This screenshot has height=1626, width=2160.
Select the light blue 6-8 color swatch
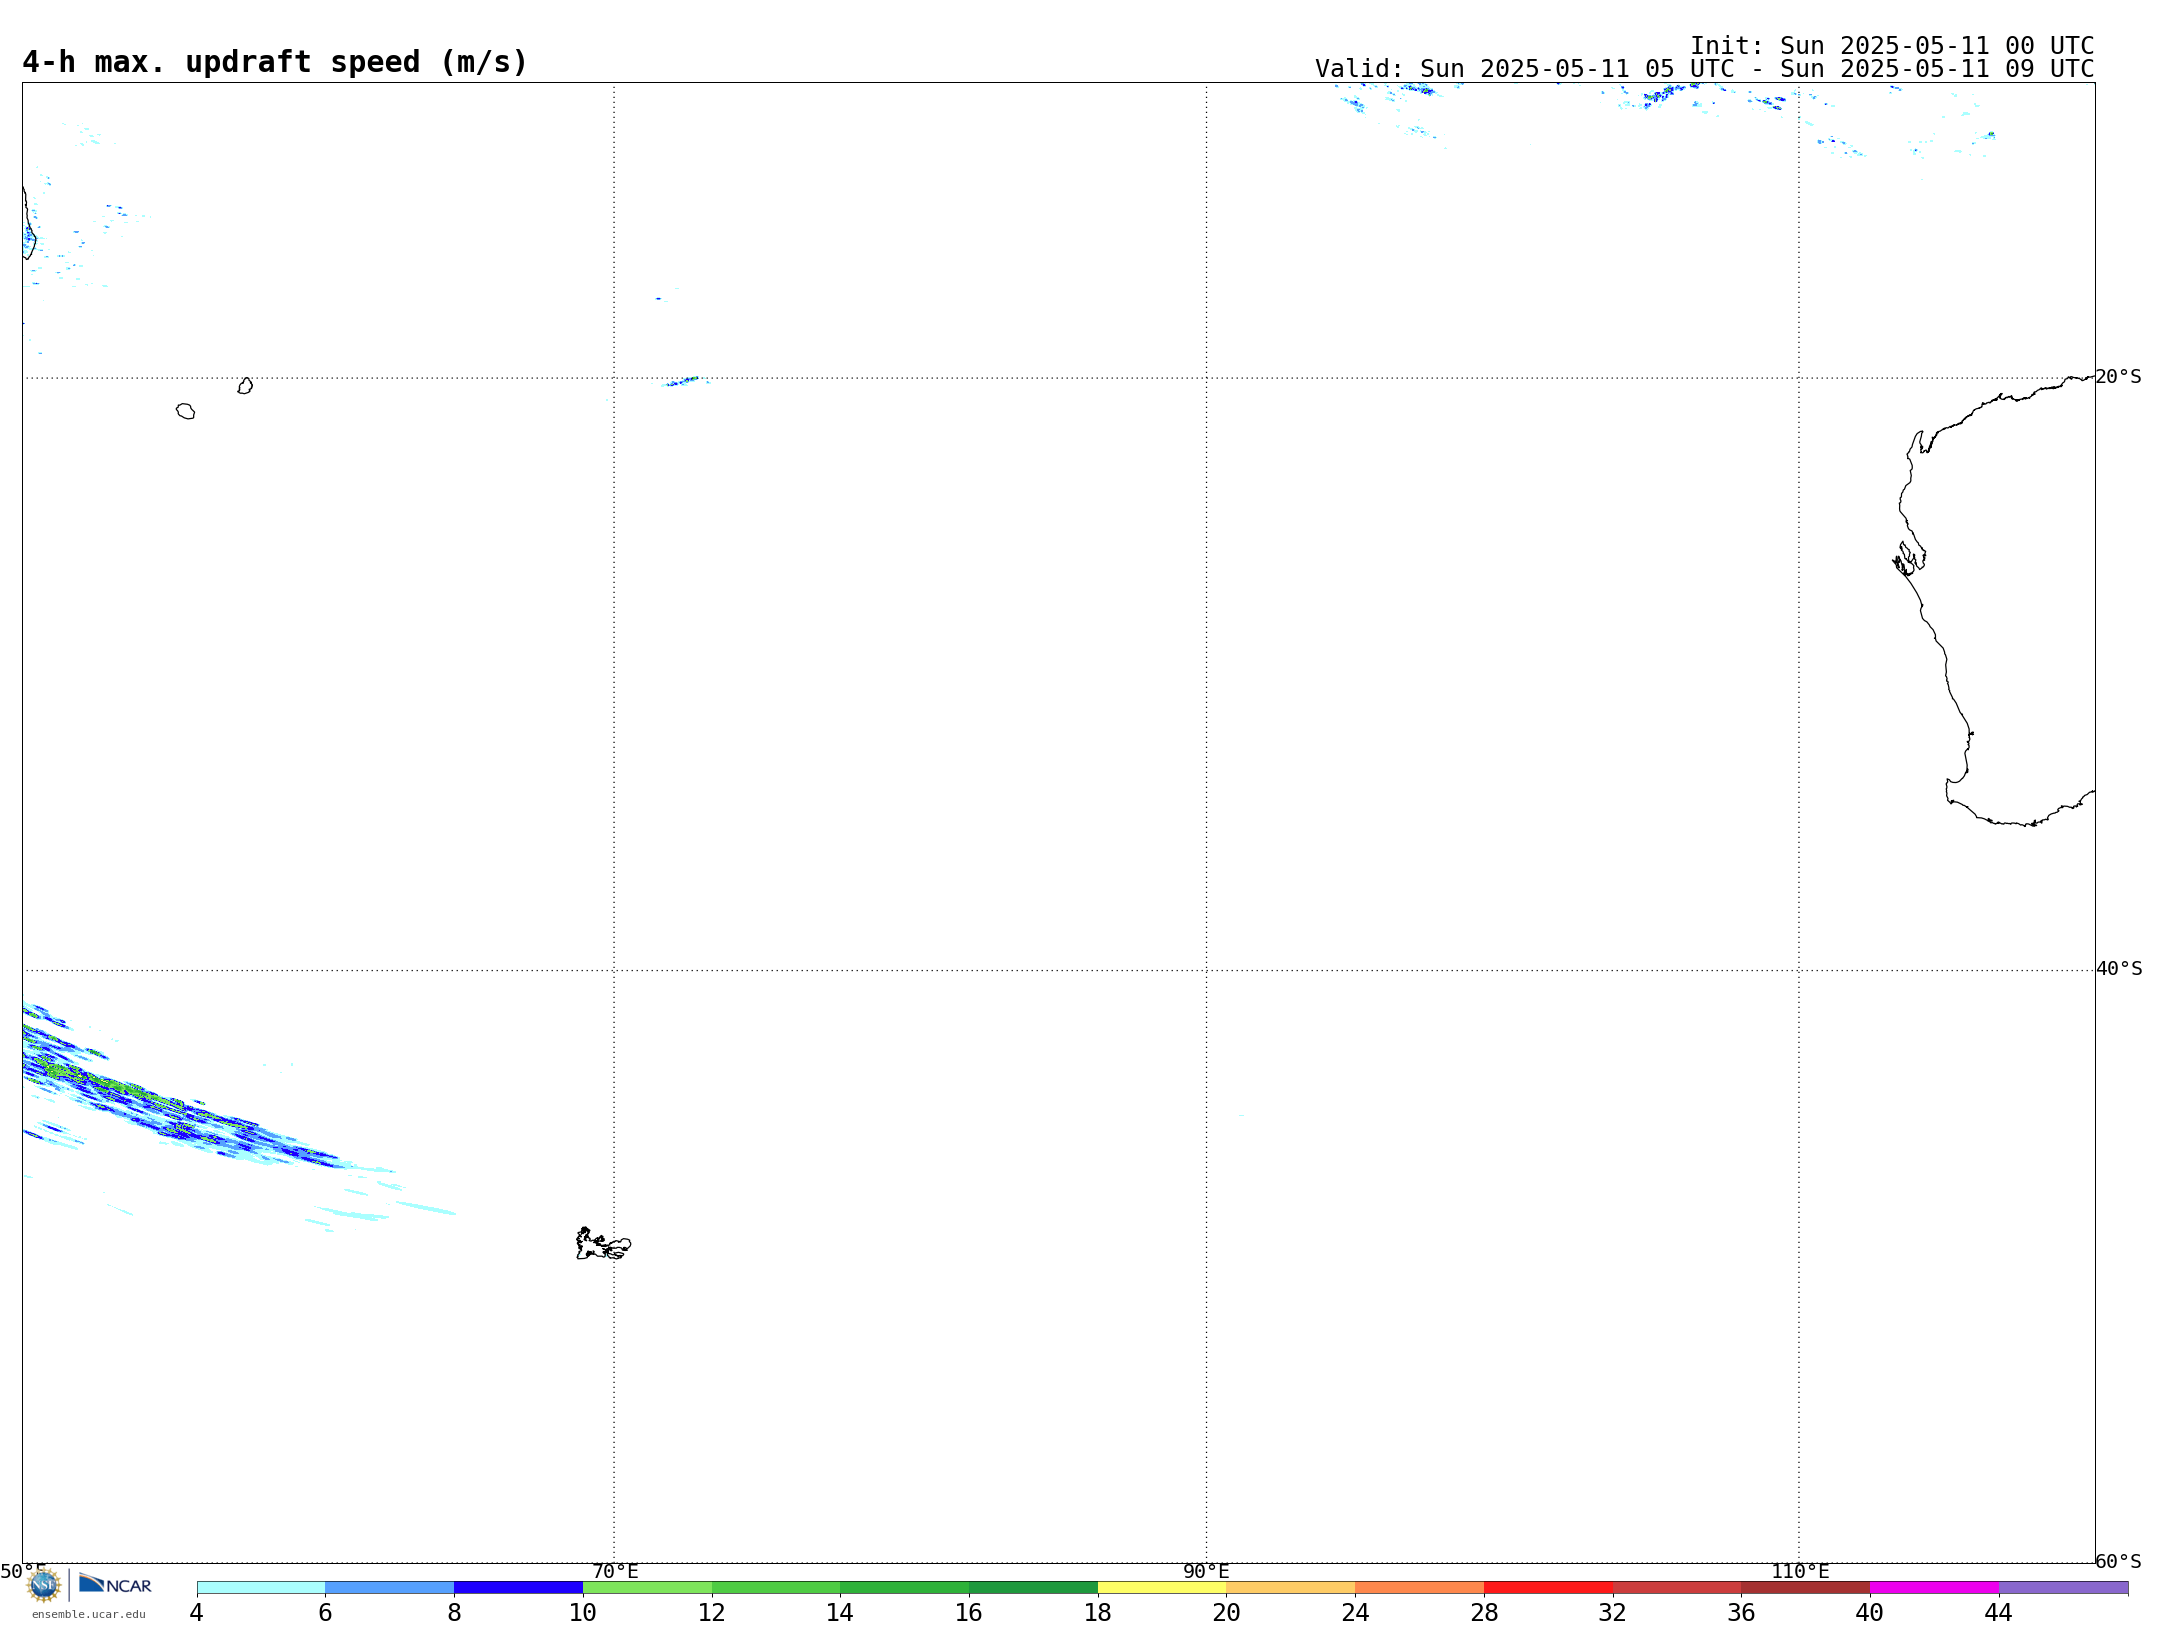pyautogui.click(x=390, y=1588)
